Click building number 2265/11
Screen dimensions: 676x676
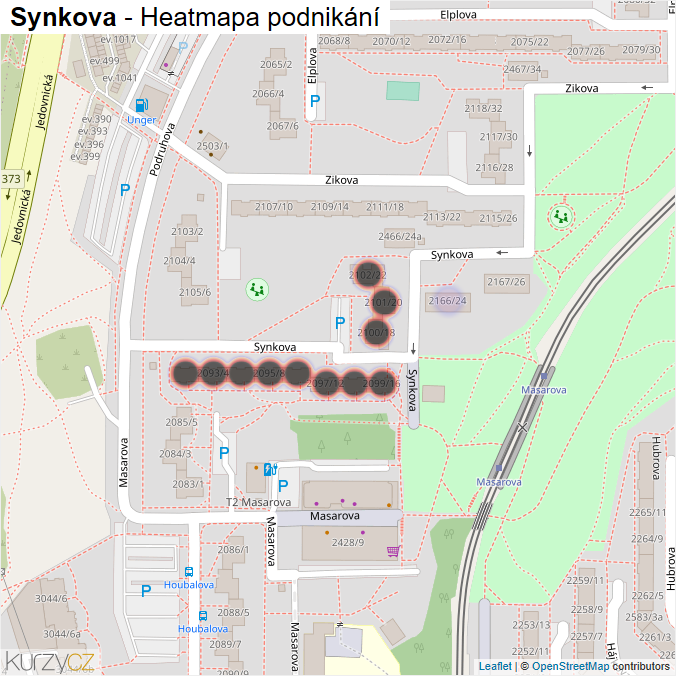pos(647,513)
